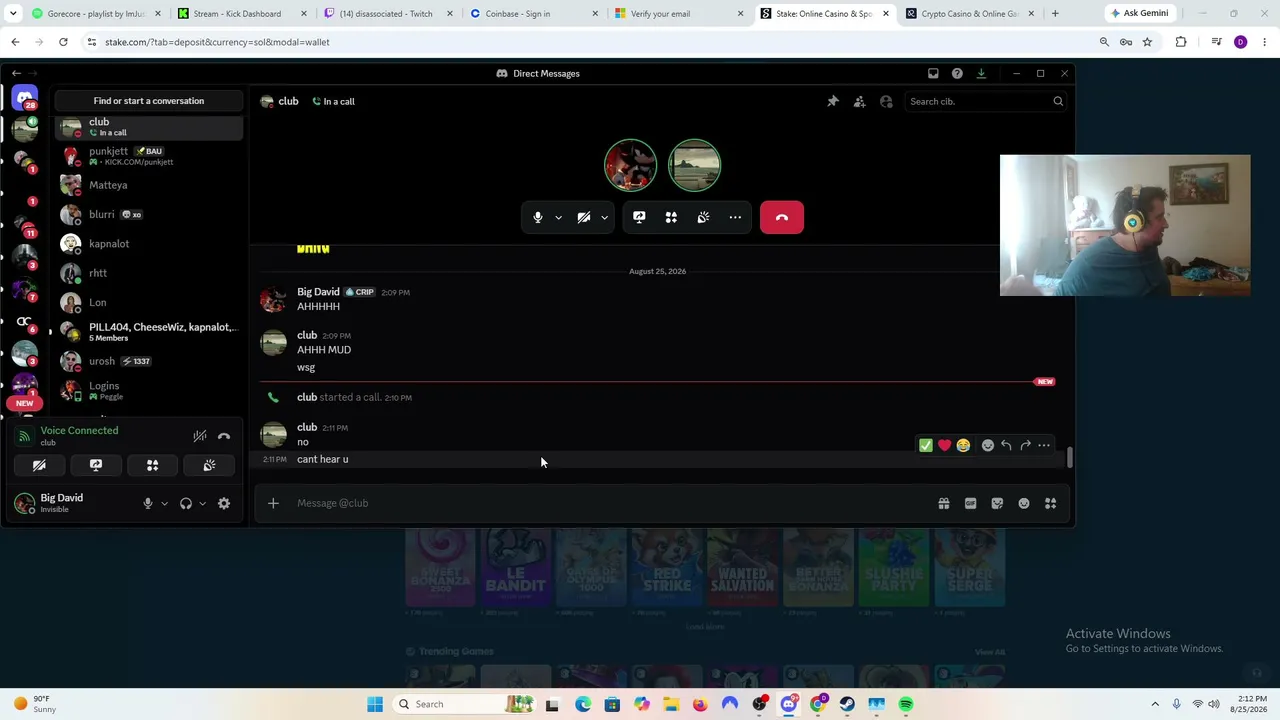Image resolution: width=1280 pixels, height=720 pixels.
Task: Start an activity from call controls
Action: click(x=671, y=217)
